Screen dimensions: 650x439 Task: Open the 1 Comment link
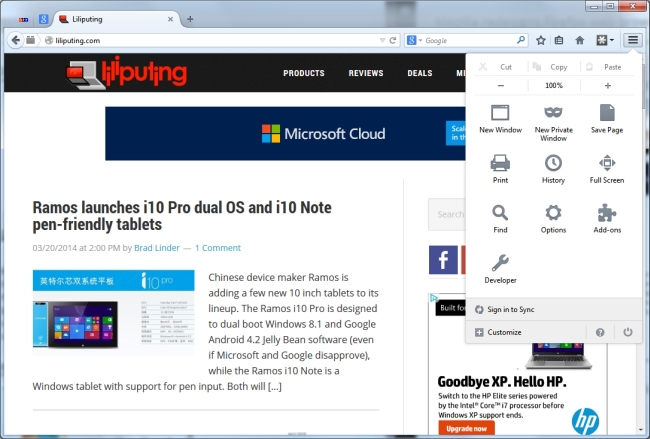[218, 248]
